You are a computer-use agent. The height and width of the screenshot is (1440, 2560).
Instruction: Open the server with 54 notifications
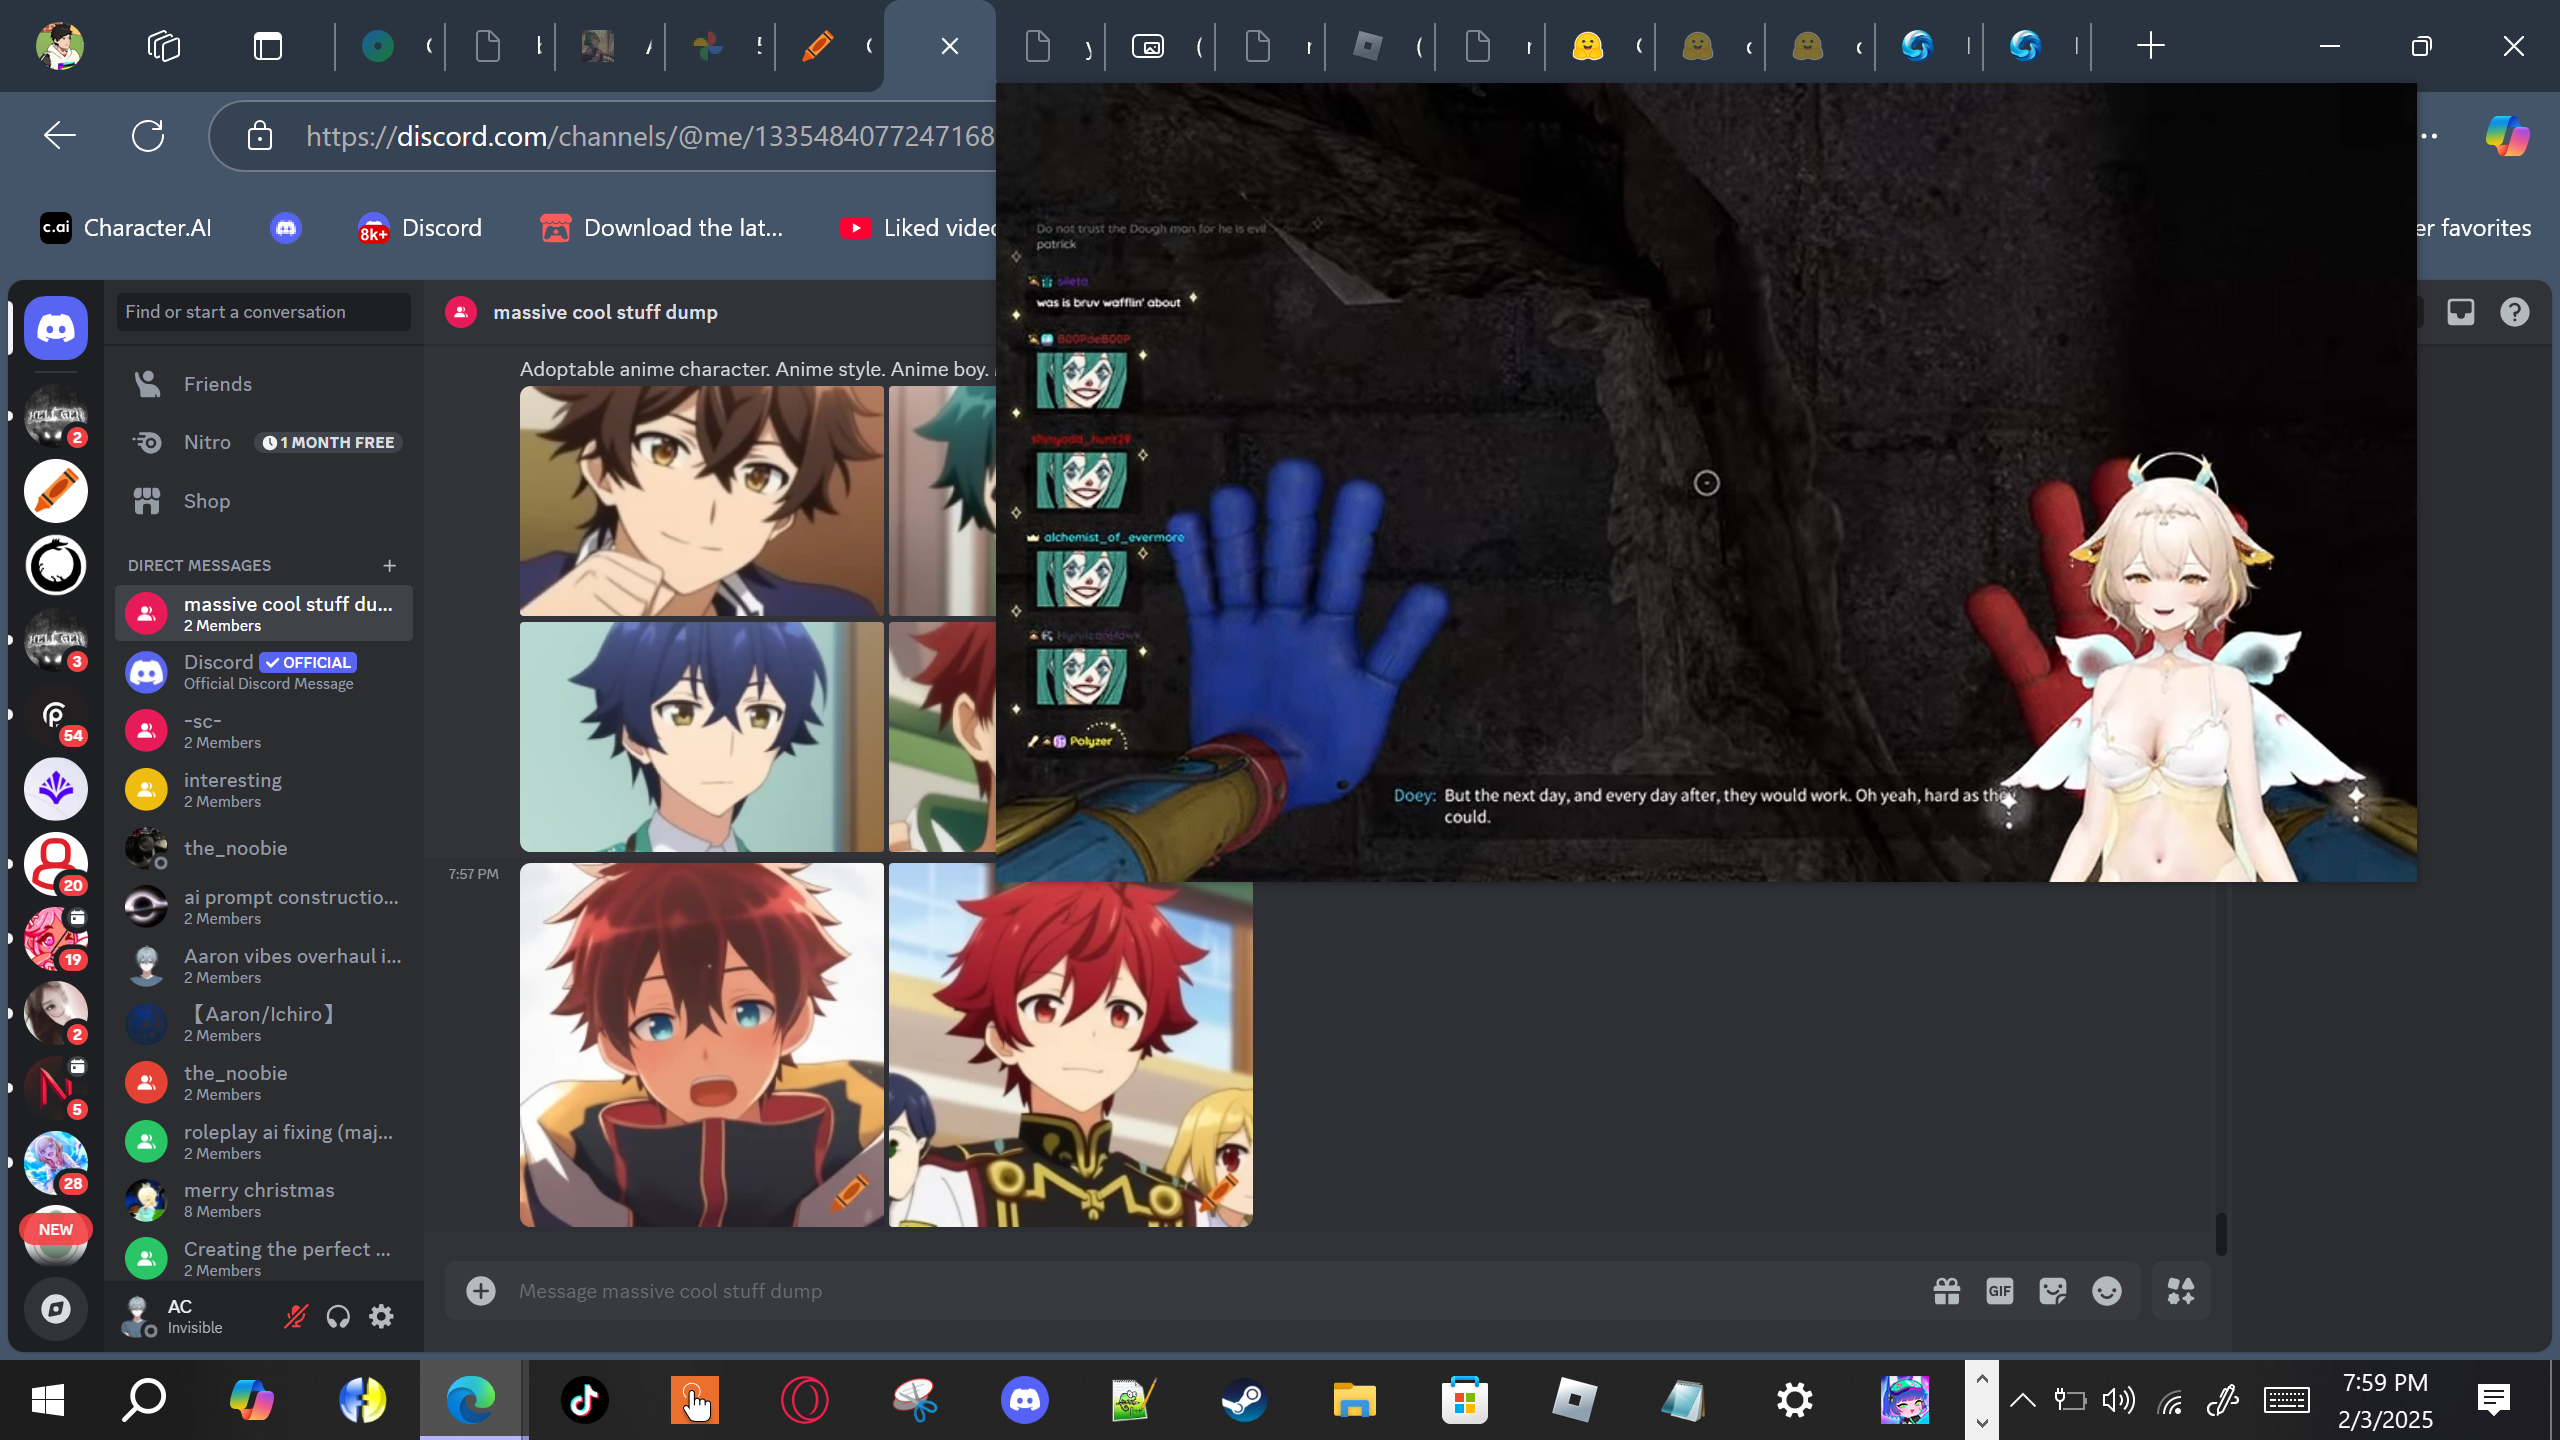[x=56, y=715]
